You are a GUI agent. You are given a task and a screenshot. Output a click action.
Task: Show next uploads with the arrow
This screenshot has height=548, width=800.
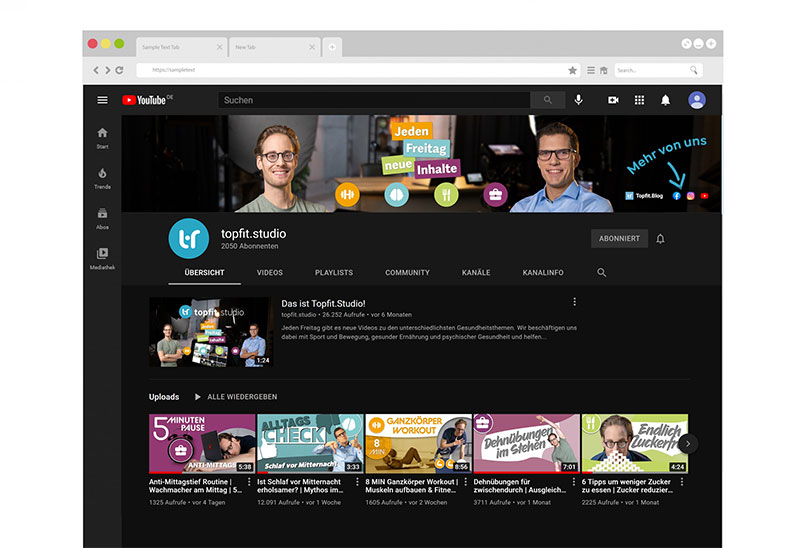tap(688, 443)
